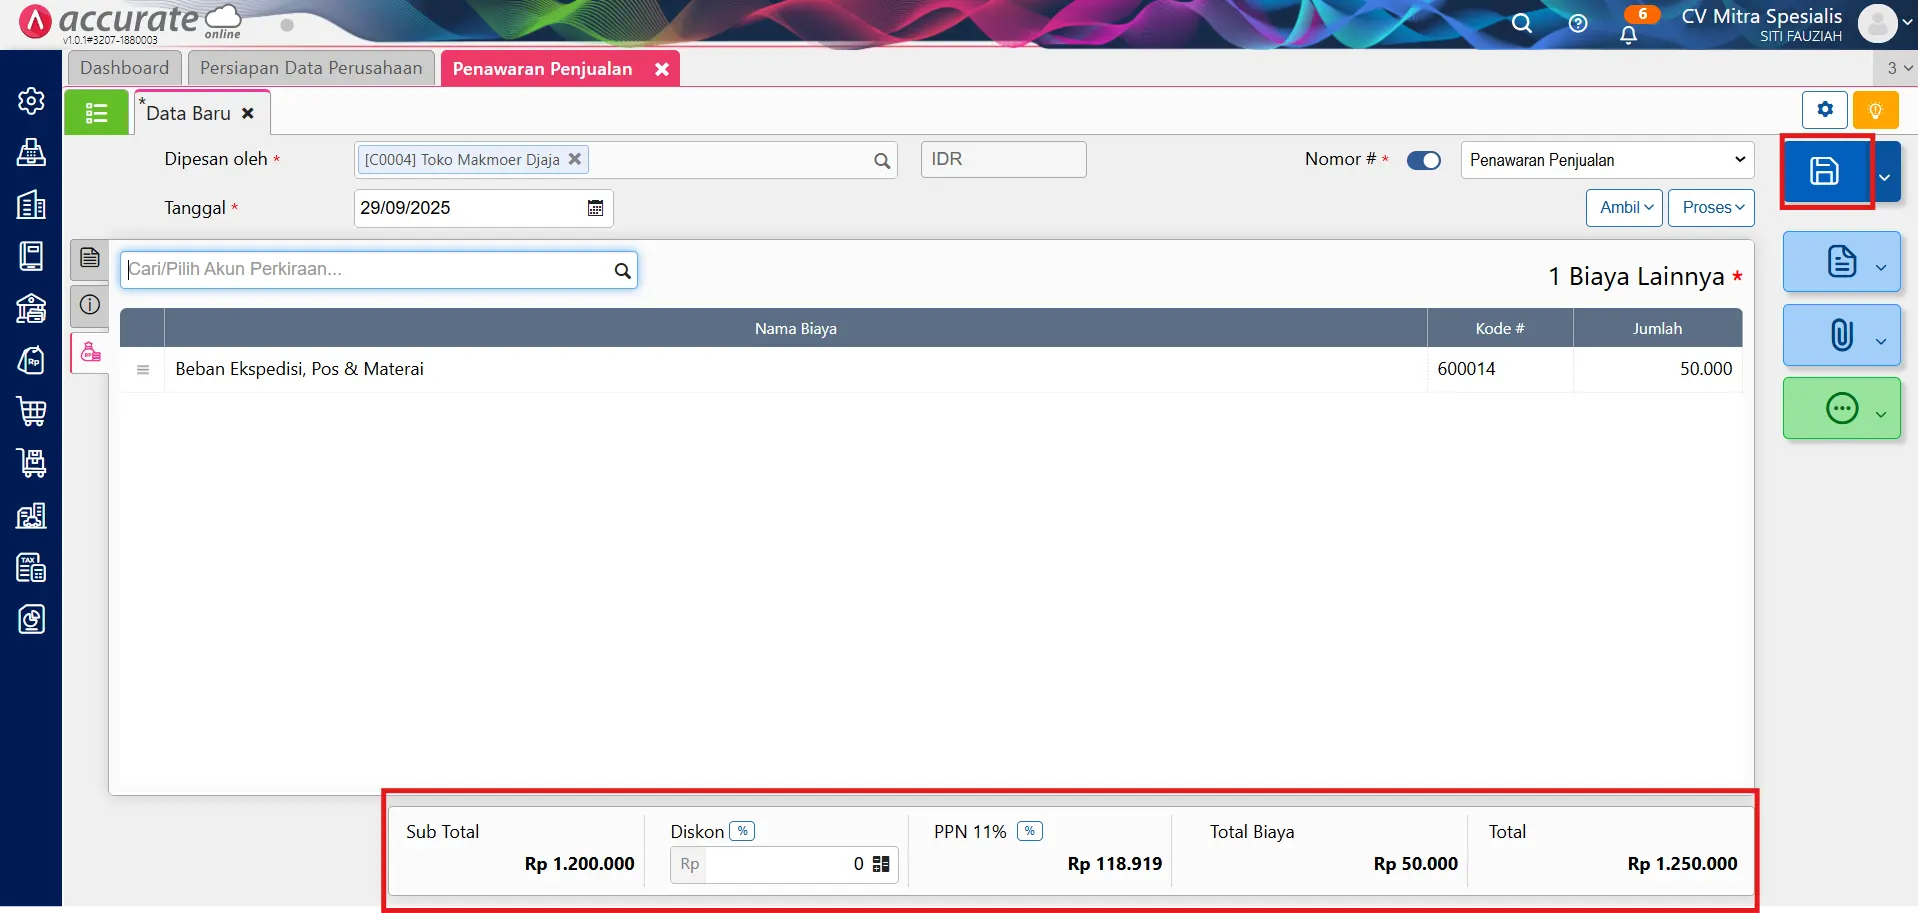Image resolution: width=1918 pixels, height=913 pixels.
Task: Open the help question mark icon
Action: coord(1577,24)
